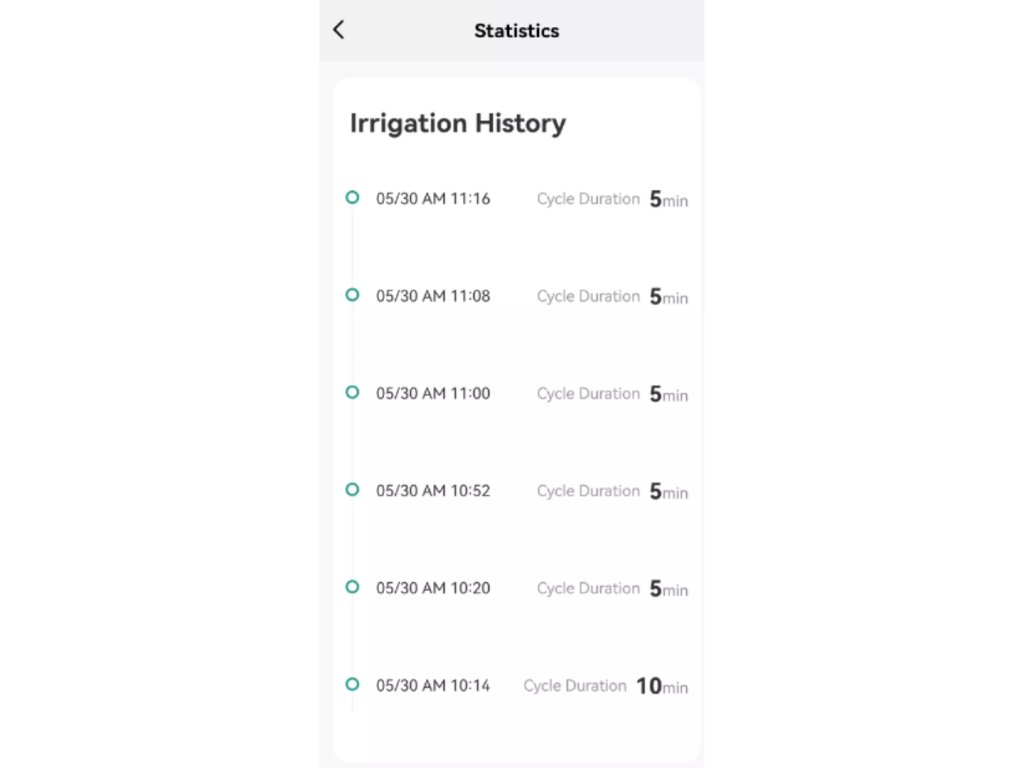Click Cycle Duration label in 11:16 row
Image resolution: width=1024 pixels, height=768 pixels.
588,199
